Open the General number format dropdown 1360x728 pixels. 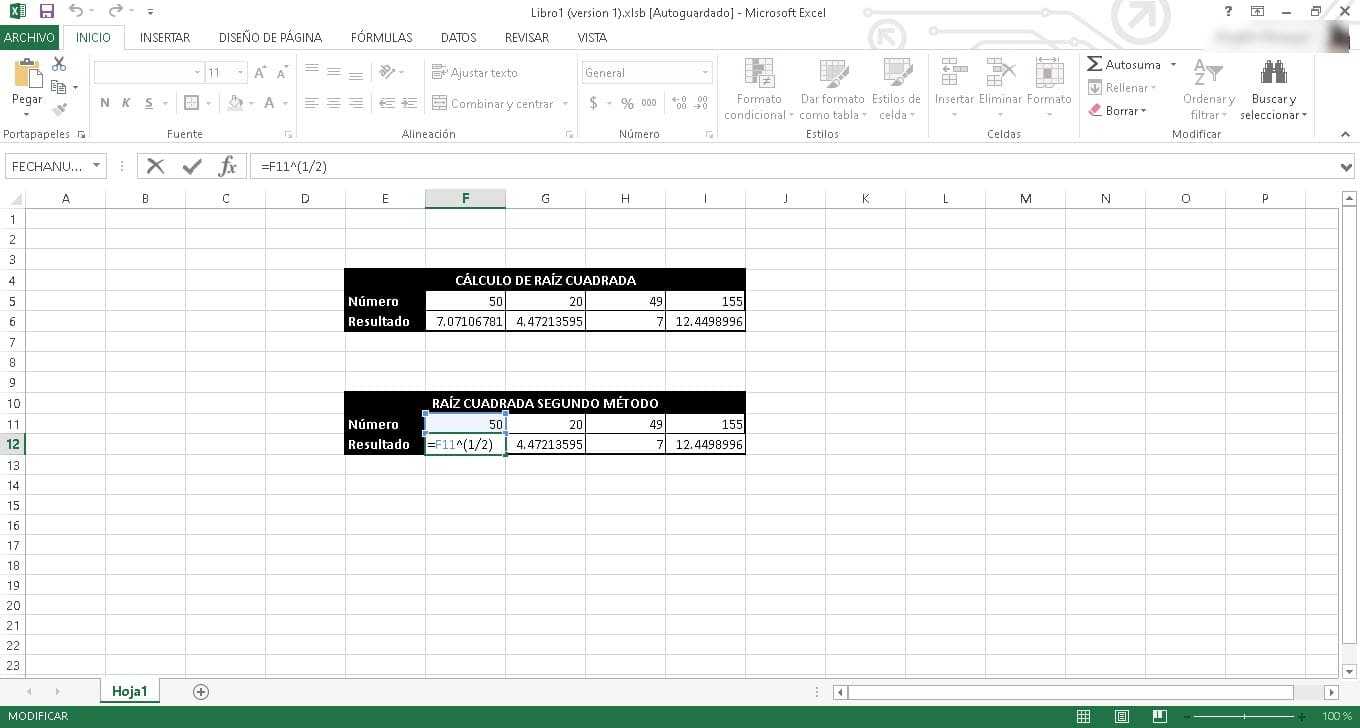705,72
